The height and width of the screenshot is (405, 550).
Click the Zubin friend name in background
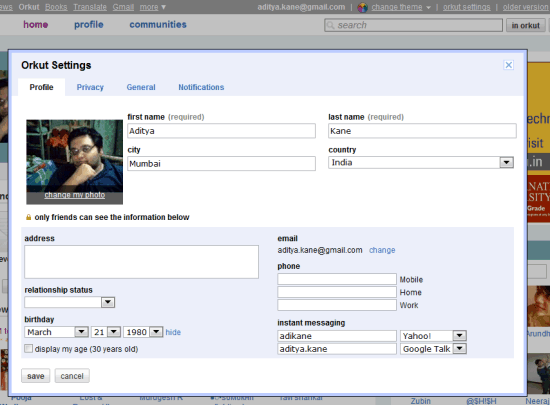(421, 401)
